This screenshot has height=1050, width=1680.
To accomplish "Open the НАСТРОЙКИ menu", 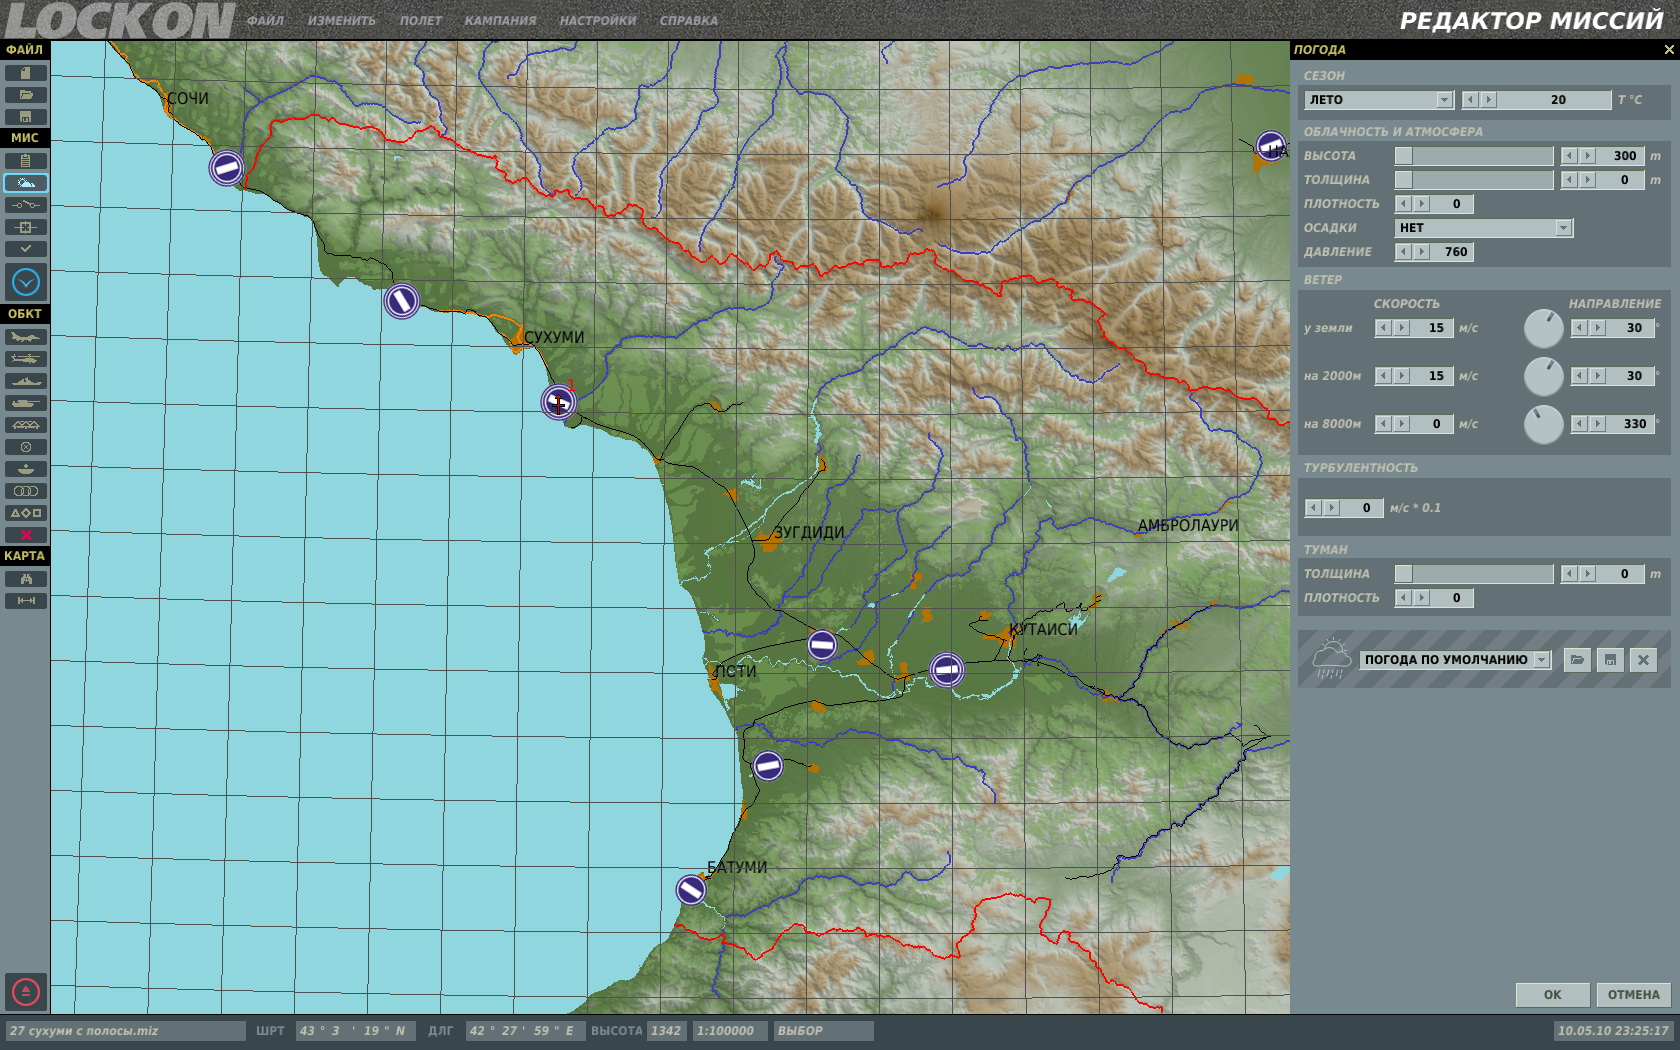I will pos(597,21).
